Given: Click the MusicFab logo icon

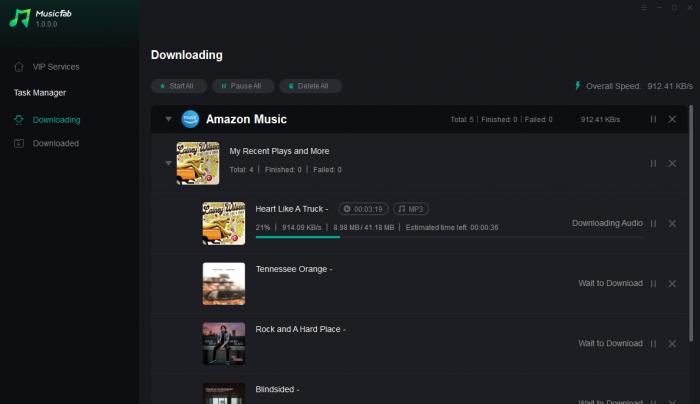Looking at the screenshot, I should (20, 18).
